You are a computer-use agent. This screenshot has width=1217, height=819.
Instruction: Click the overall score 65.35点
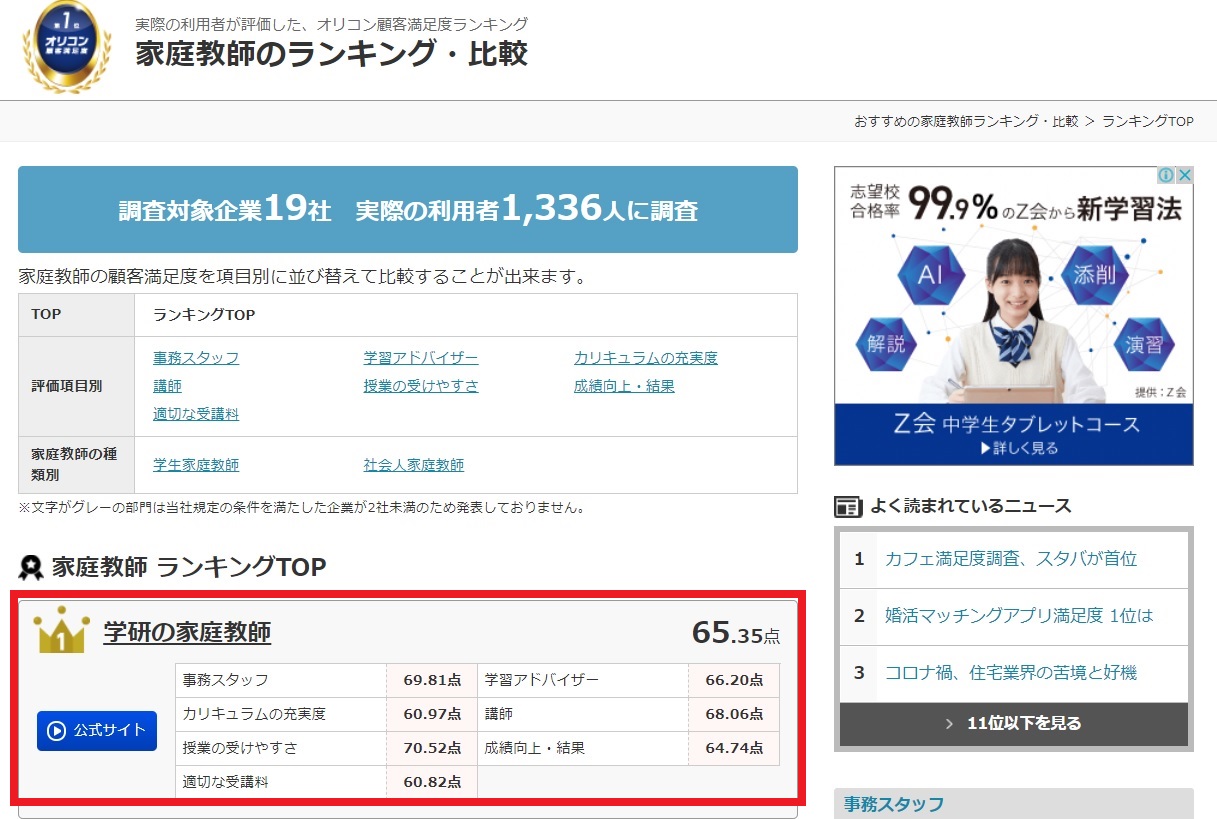[736, 633]
